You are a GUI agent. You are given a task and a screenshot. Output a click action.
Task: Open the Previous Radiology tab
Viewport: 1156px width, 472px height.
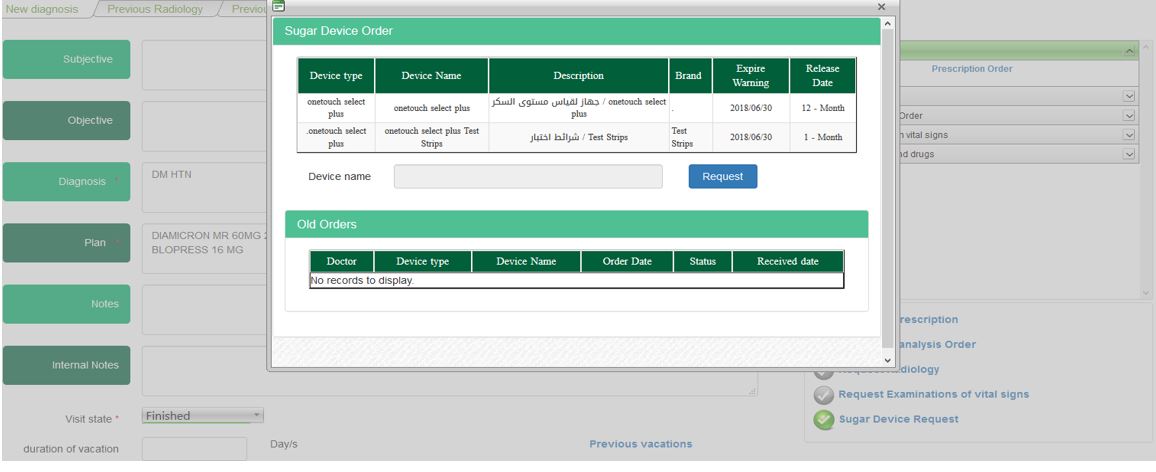pos(155,9)
